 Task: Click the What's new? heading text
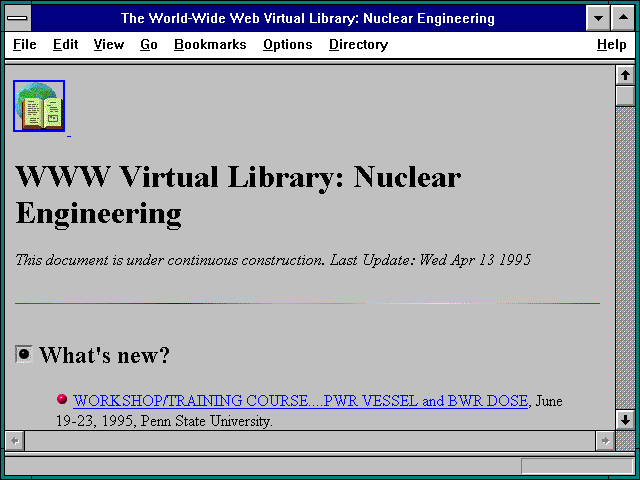pos(104,355)
